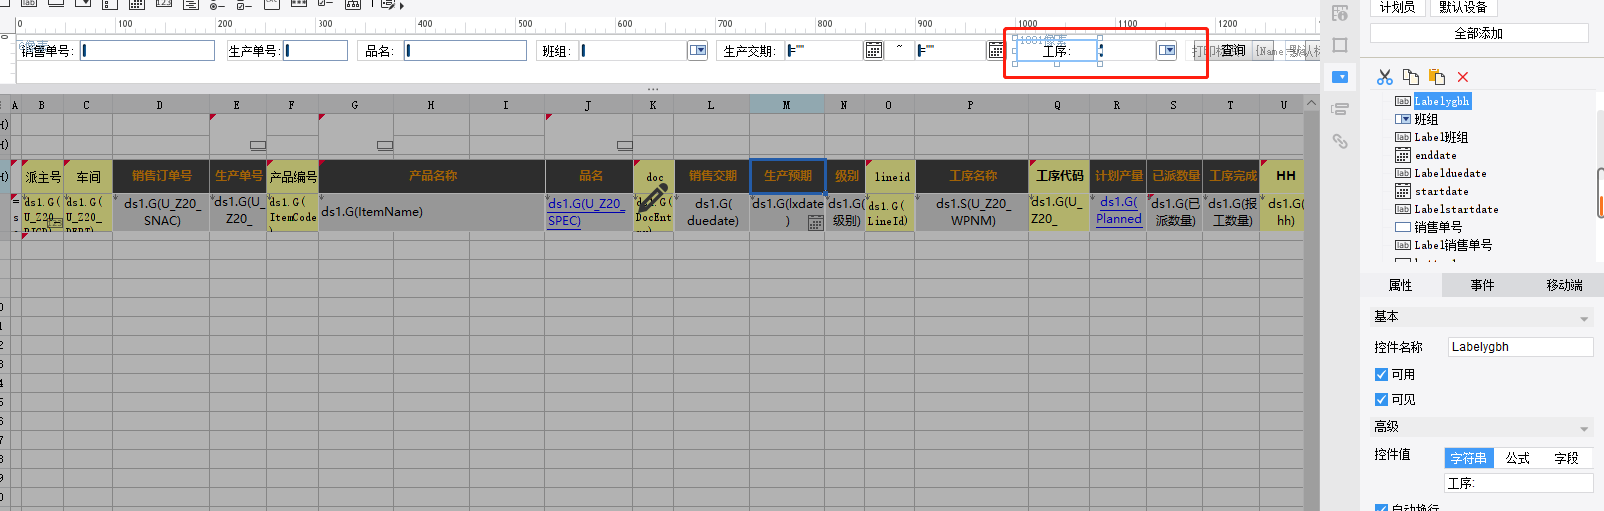This screenshot has height=511, width=1604.
Task: Select column P header
Action: click(x=971, y=105)
